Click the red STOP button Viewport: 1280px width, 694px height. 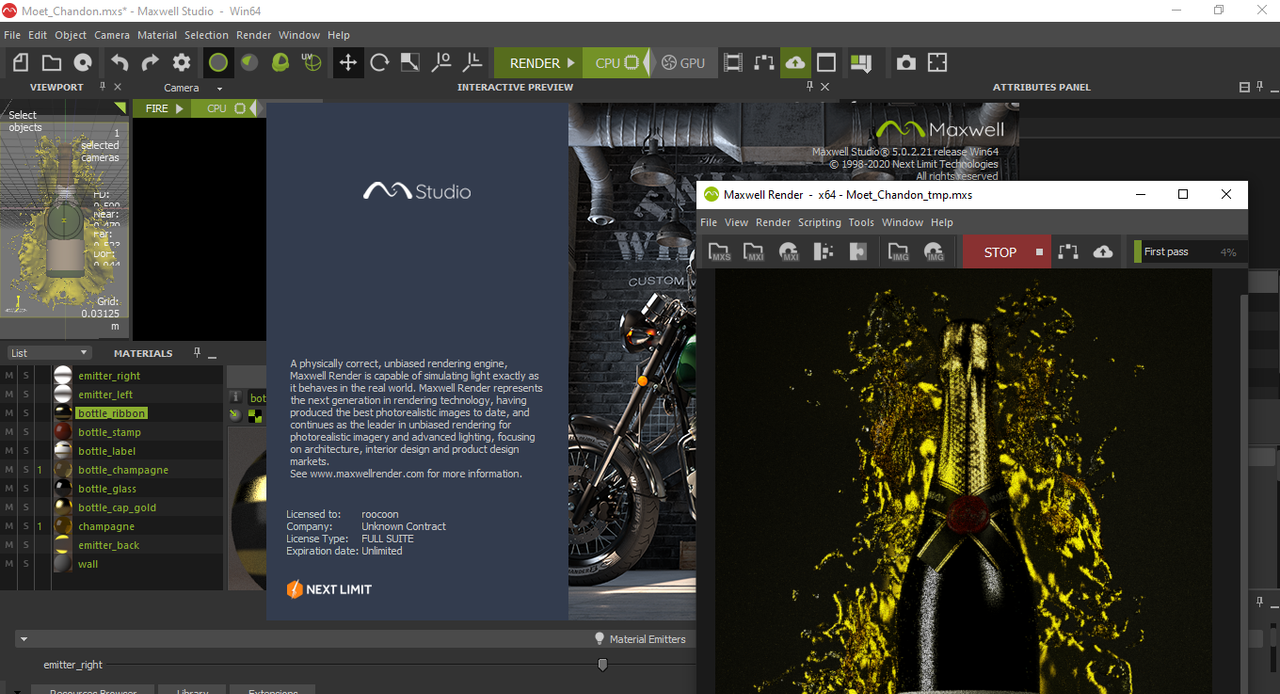pyautogui.click(x=1007, y=252)
